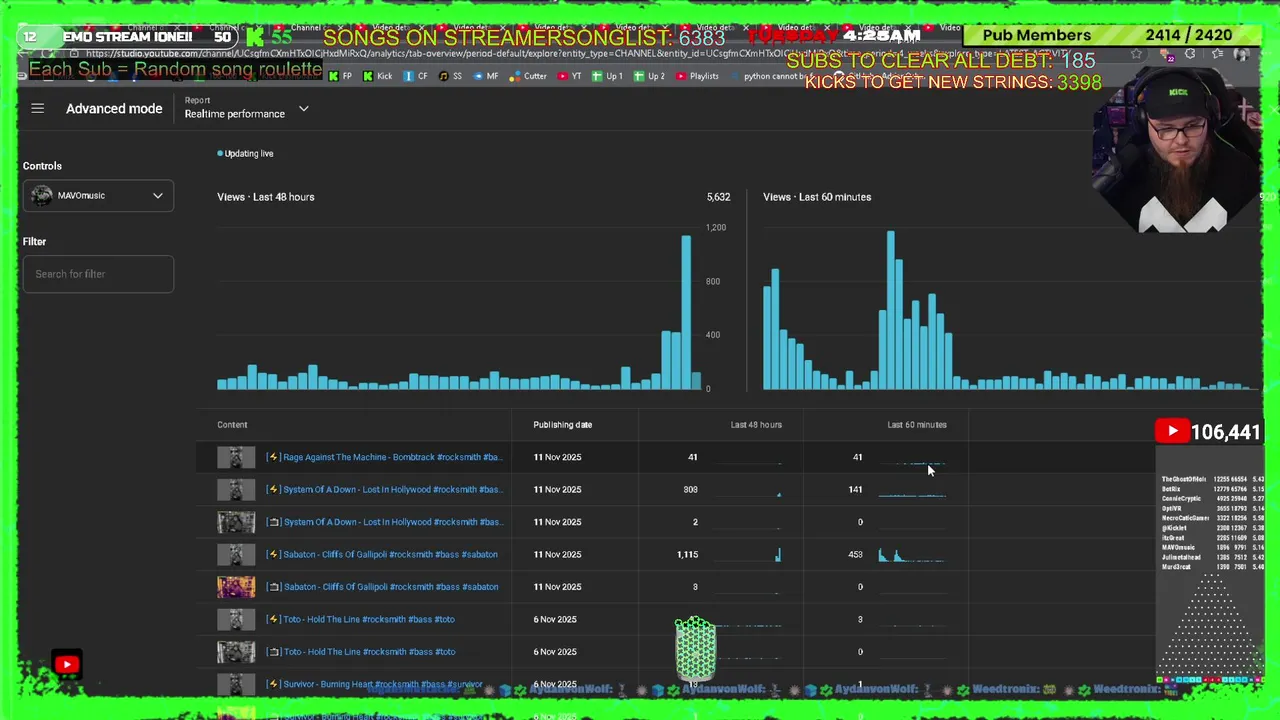Click the colorful thumbnail of the Sabaton row with 3 views

pyautogui.click(x=236, y=587)
